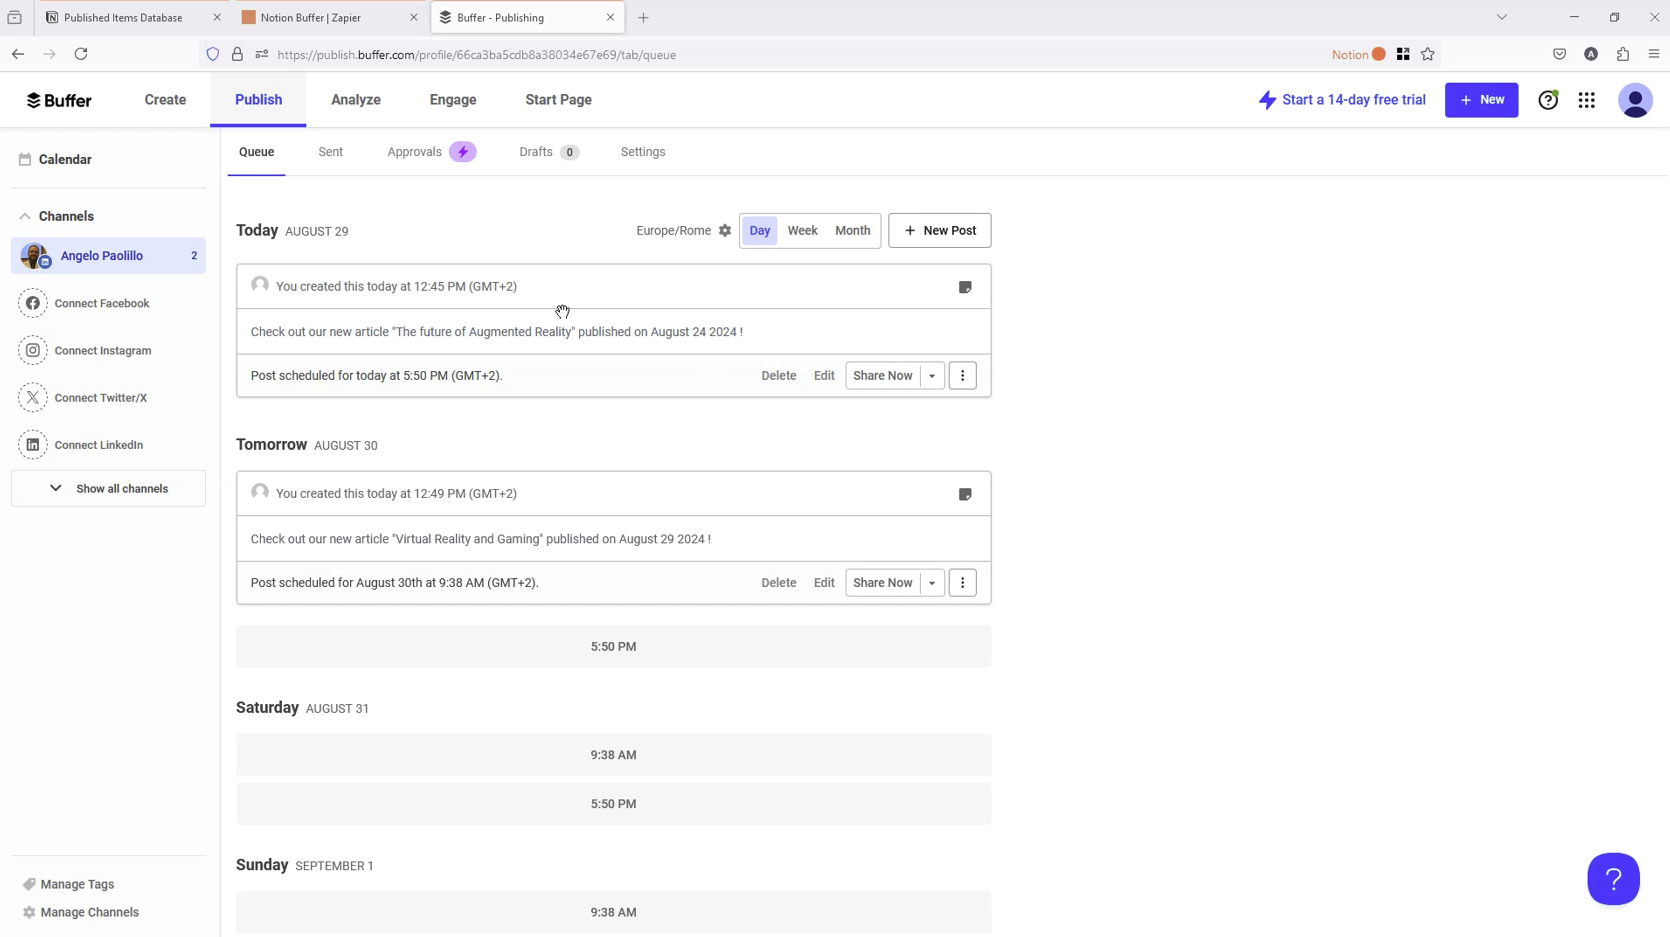Switch the queue to Week view

(x=802, y=231)
